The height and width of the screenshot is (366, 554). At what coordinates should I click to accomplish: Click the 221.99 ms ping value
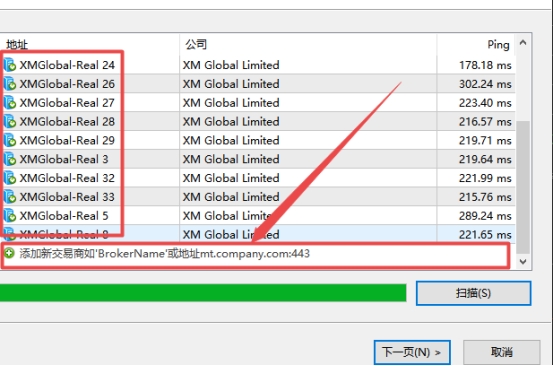click(x=485, y=178)
